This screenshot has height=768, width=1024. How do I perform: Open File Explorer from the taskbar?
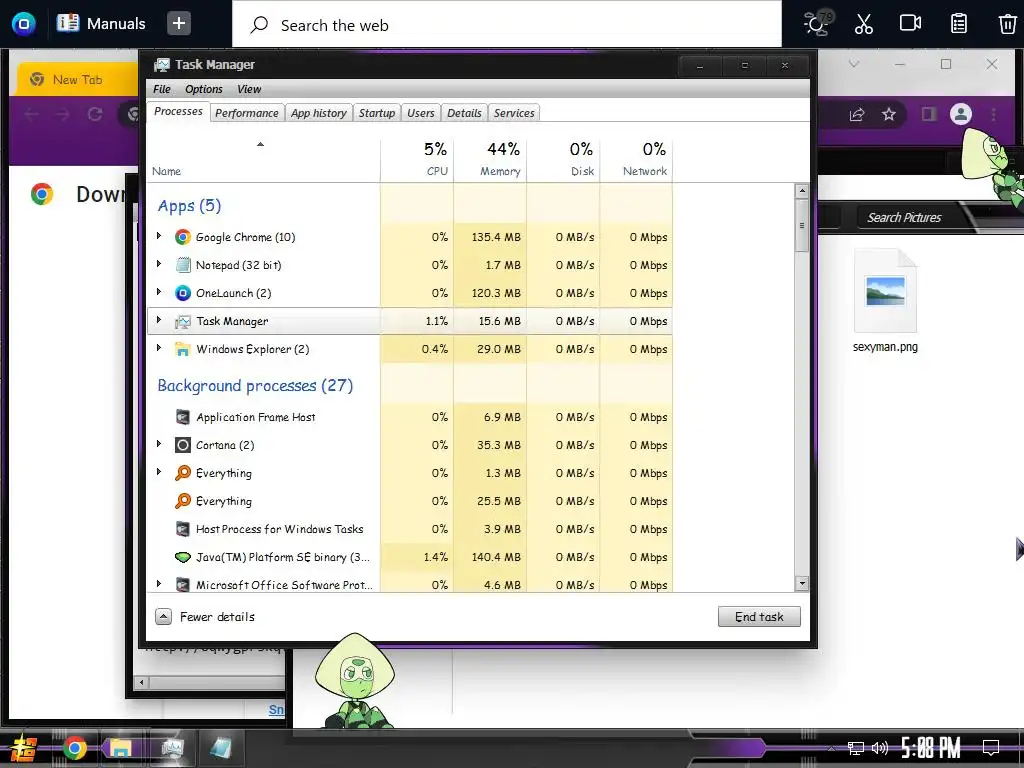[121, 748]
